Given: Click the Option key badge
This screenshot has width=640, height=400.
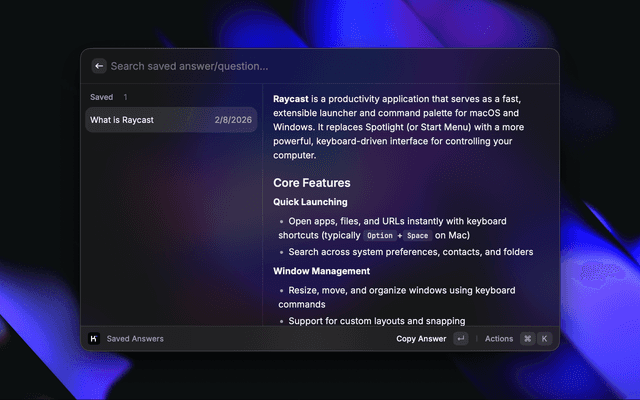Looking at the screenshot, I should click(380, 236).
